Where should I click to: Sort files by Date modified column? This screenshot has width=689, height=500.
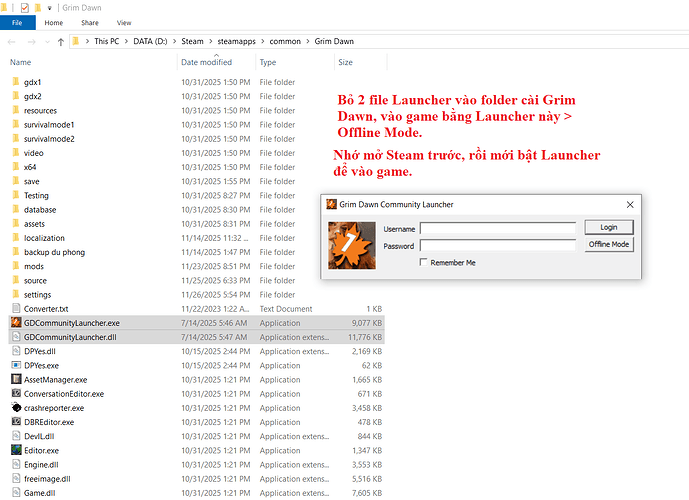pos(207,62)
